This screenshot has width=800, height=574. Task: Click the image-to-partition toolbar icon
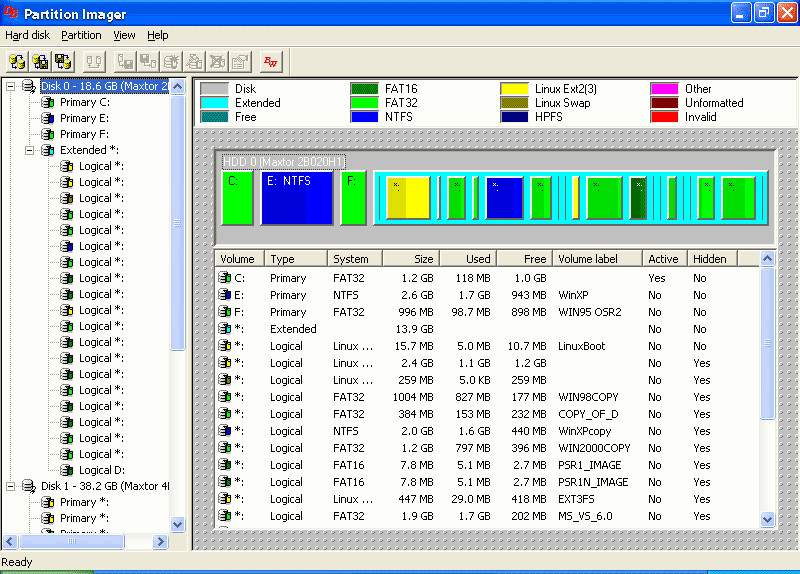tap(148, 62)
